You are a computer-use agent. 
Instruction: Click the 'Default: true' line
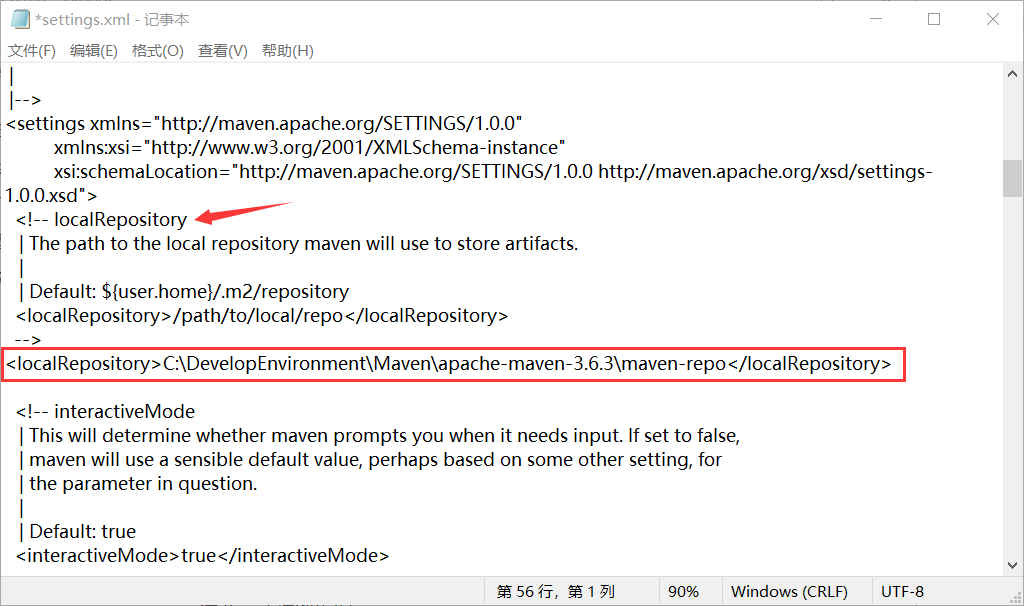coord(77,532)
